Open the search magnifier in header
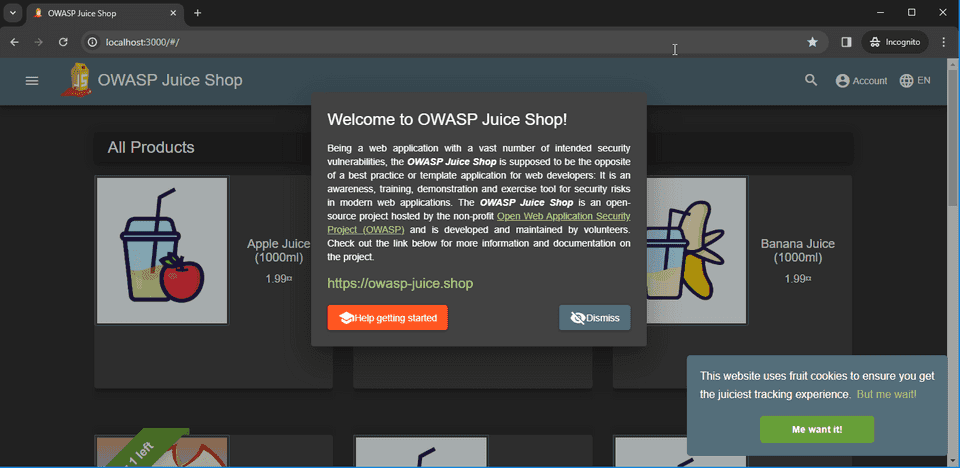960x468 pixels. (811, 80)
